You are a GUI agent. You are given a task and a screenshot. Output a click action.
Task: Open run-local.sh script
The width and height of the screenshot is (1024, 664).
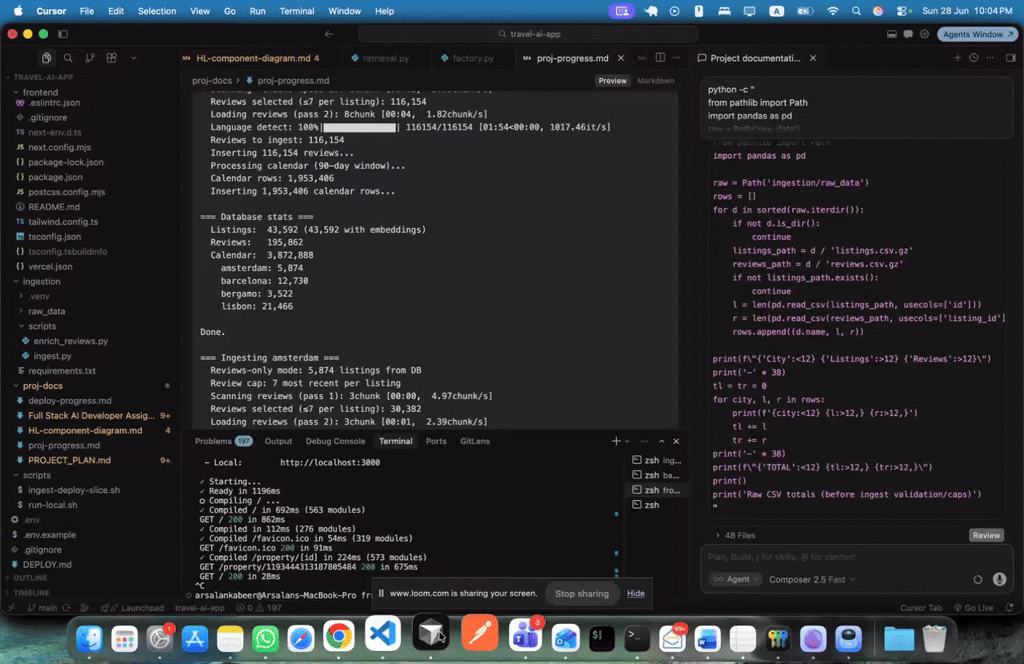(x=52, y=505)
